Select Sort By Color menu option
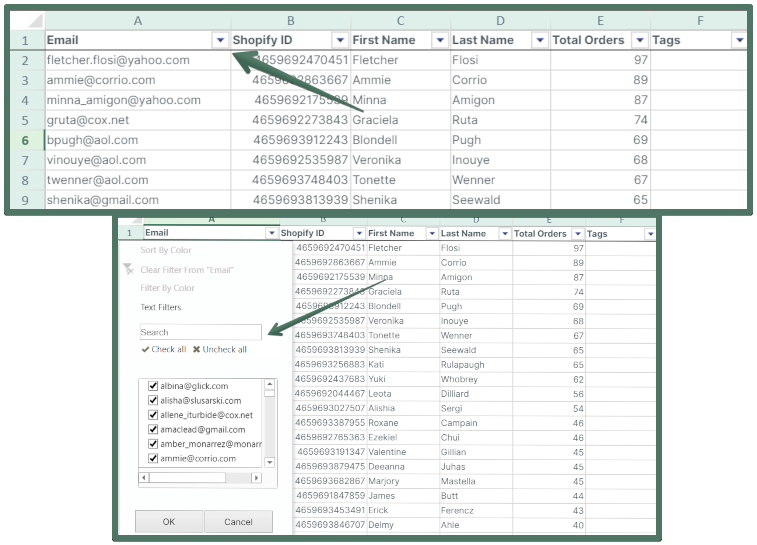This screenshot has width=757, height=545. click(166, 250)
